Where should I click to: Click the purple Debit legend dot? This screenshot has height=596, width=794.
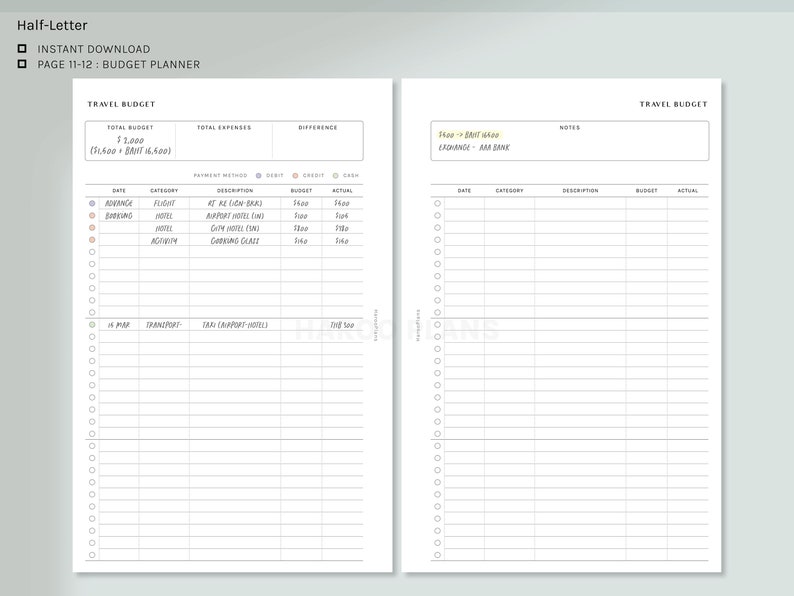(x=259, y=176)
